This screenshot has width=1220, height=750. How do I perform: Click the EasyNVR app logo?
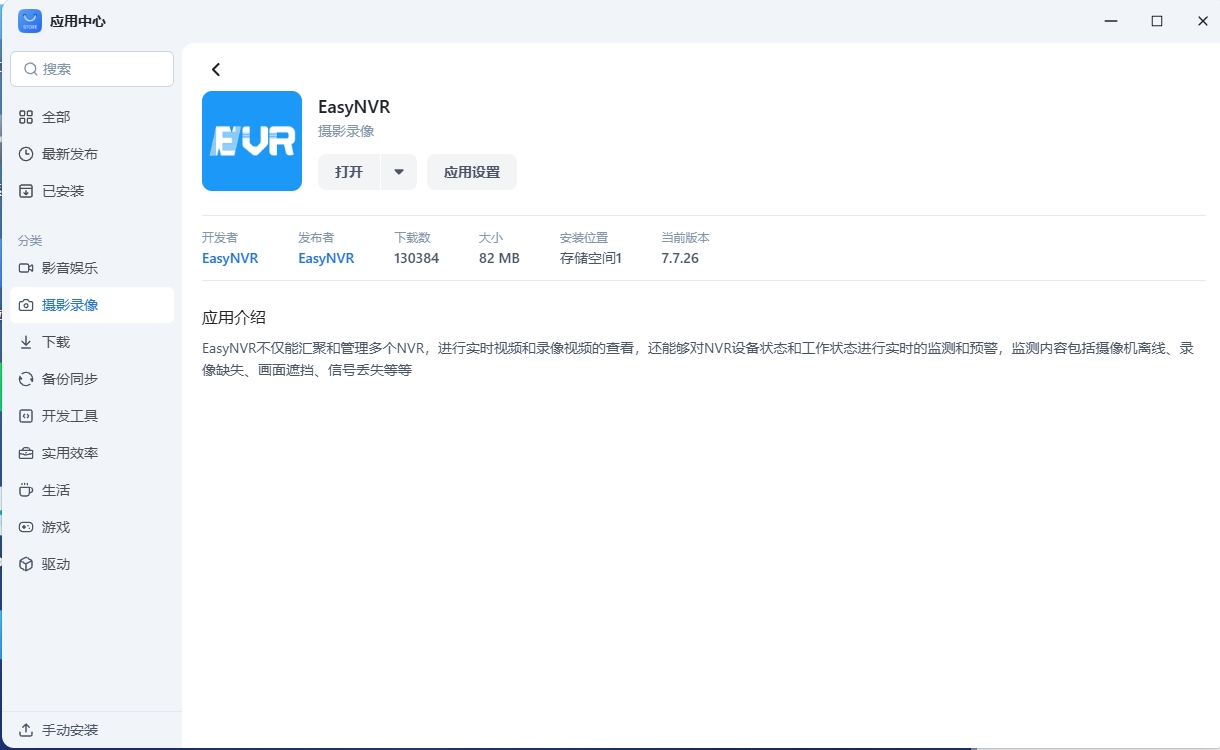252,141
